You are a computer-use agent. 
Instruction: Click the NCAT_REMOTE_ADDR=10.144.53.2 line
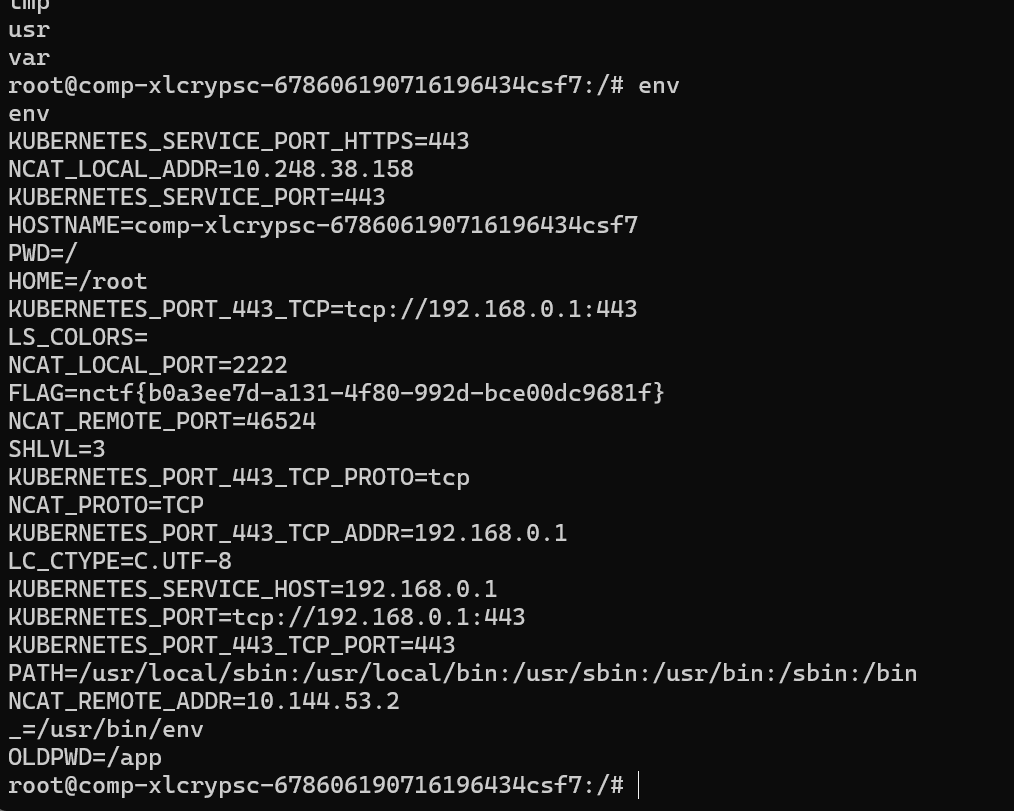click(204, 702)
